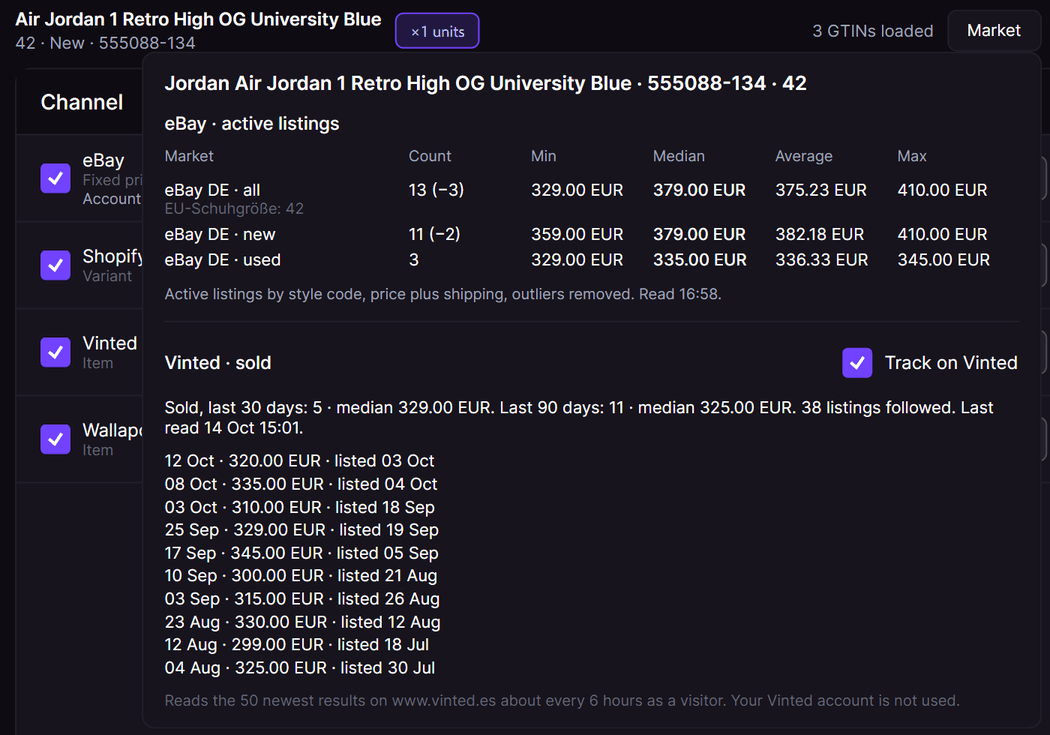This screenshot has height=735, width=1050.
Task: Toggle the Wallapop channel checkbox
Action: click(x=56, y=439)
